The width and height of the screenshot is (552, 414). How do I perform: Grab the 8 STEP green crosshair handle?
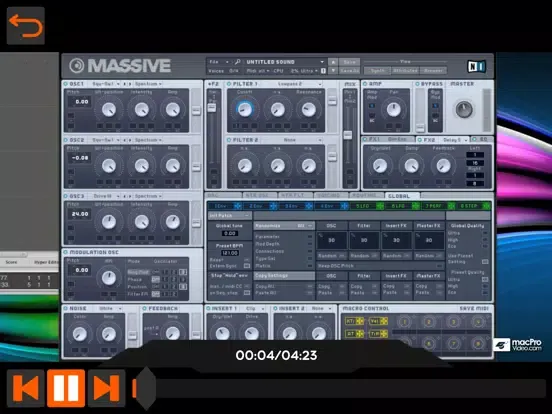coord(486,206)
